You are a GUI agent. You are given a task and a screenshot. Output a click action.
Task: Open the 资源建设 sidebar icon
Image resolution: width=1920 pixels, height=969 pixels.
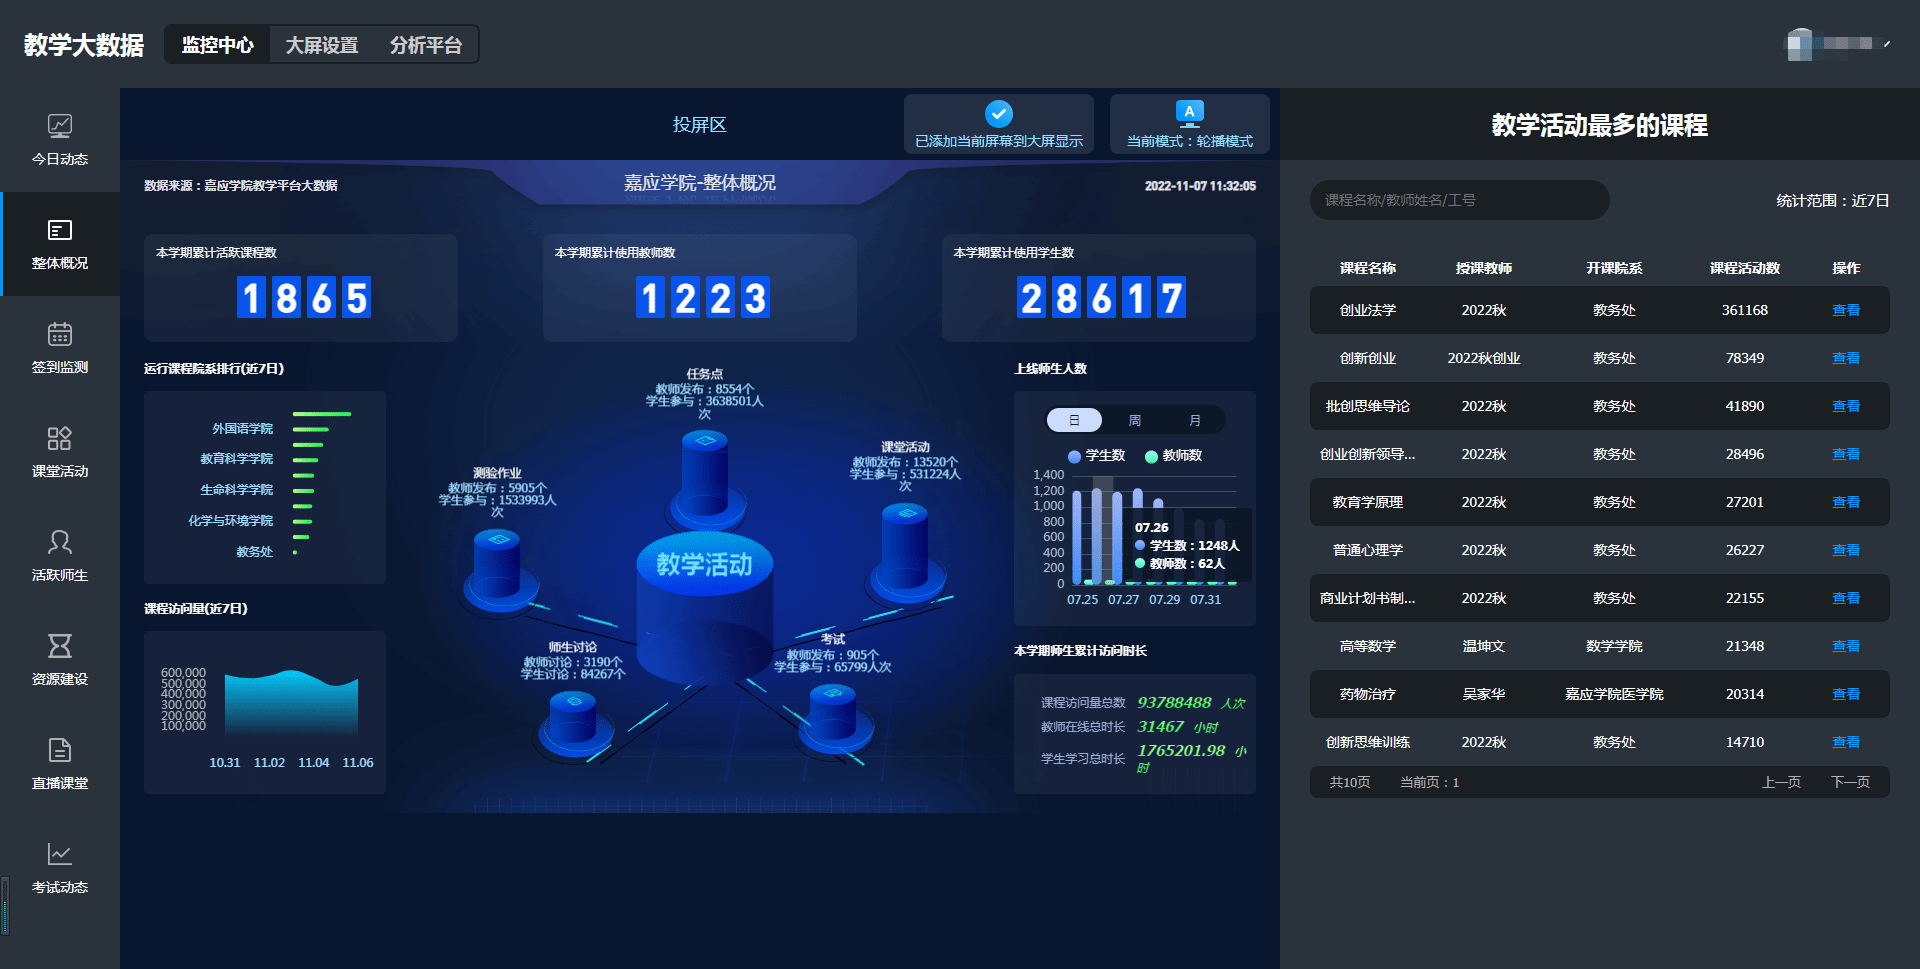pos(60,647)
